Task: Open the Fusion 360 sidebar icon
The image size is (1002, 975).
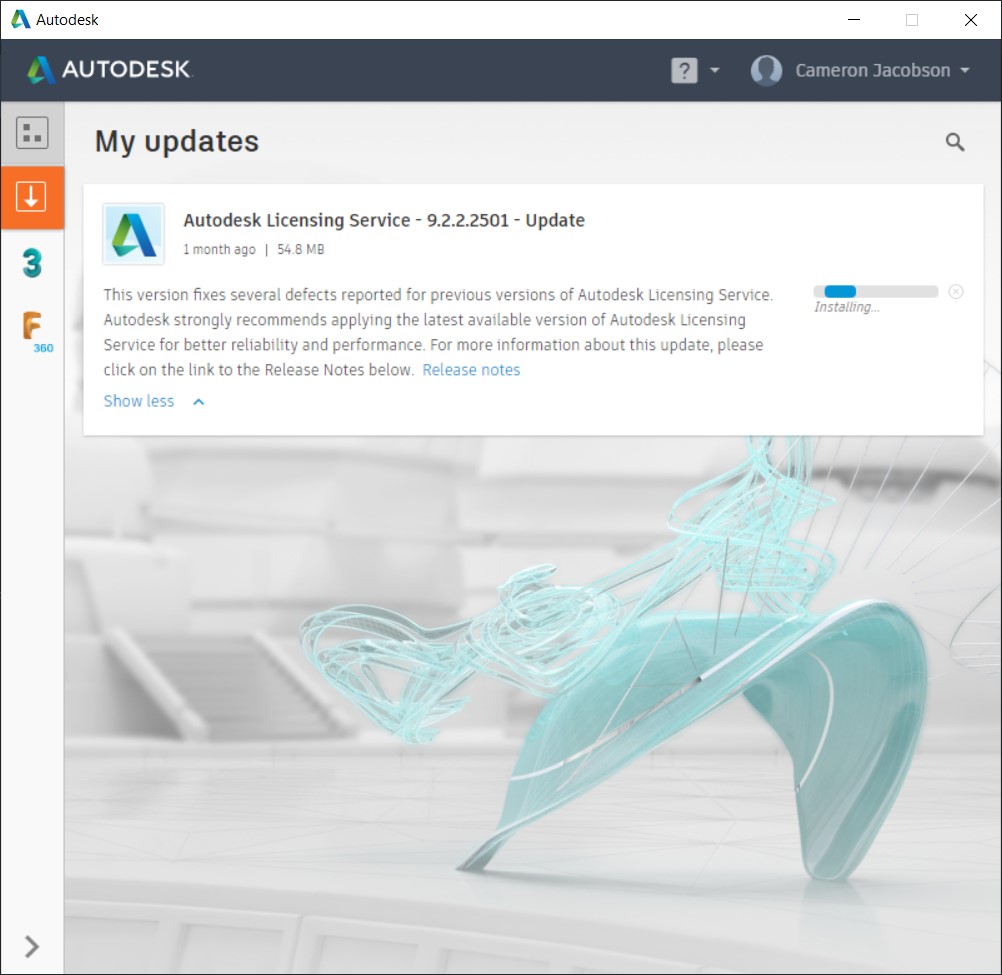Action: click(x=36, y=331)
